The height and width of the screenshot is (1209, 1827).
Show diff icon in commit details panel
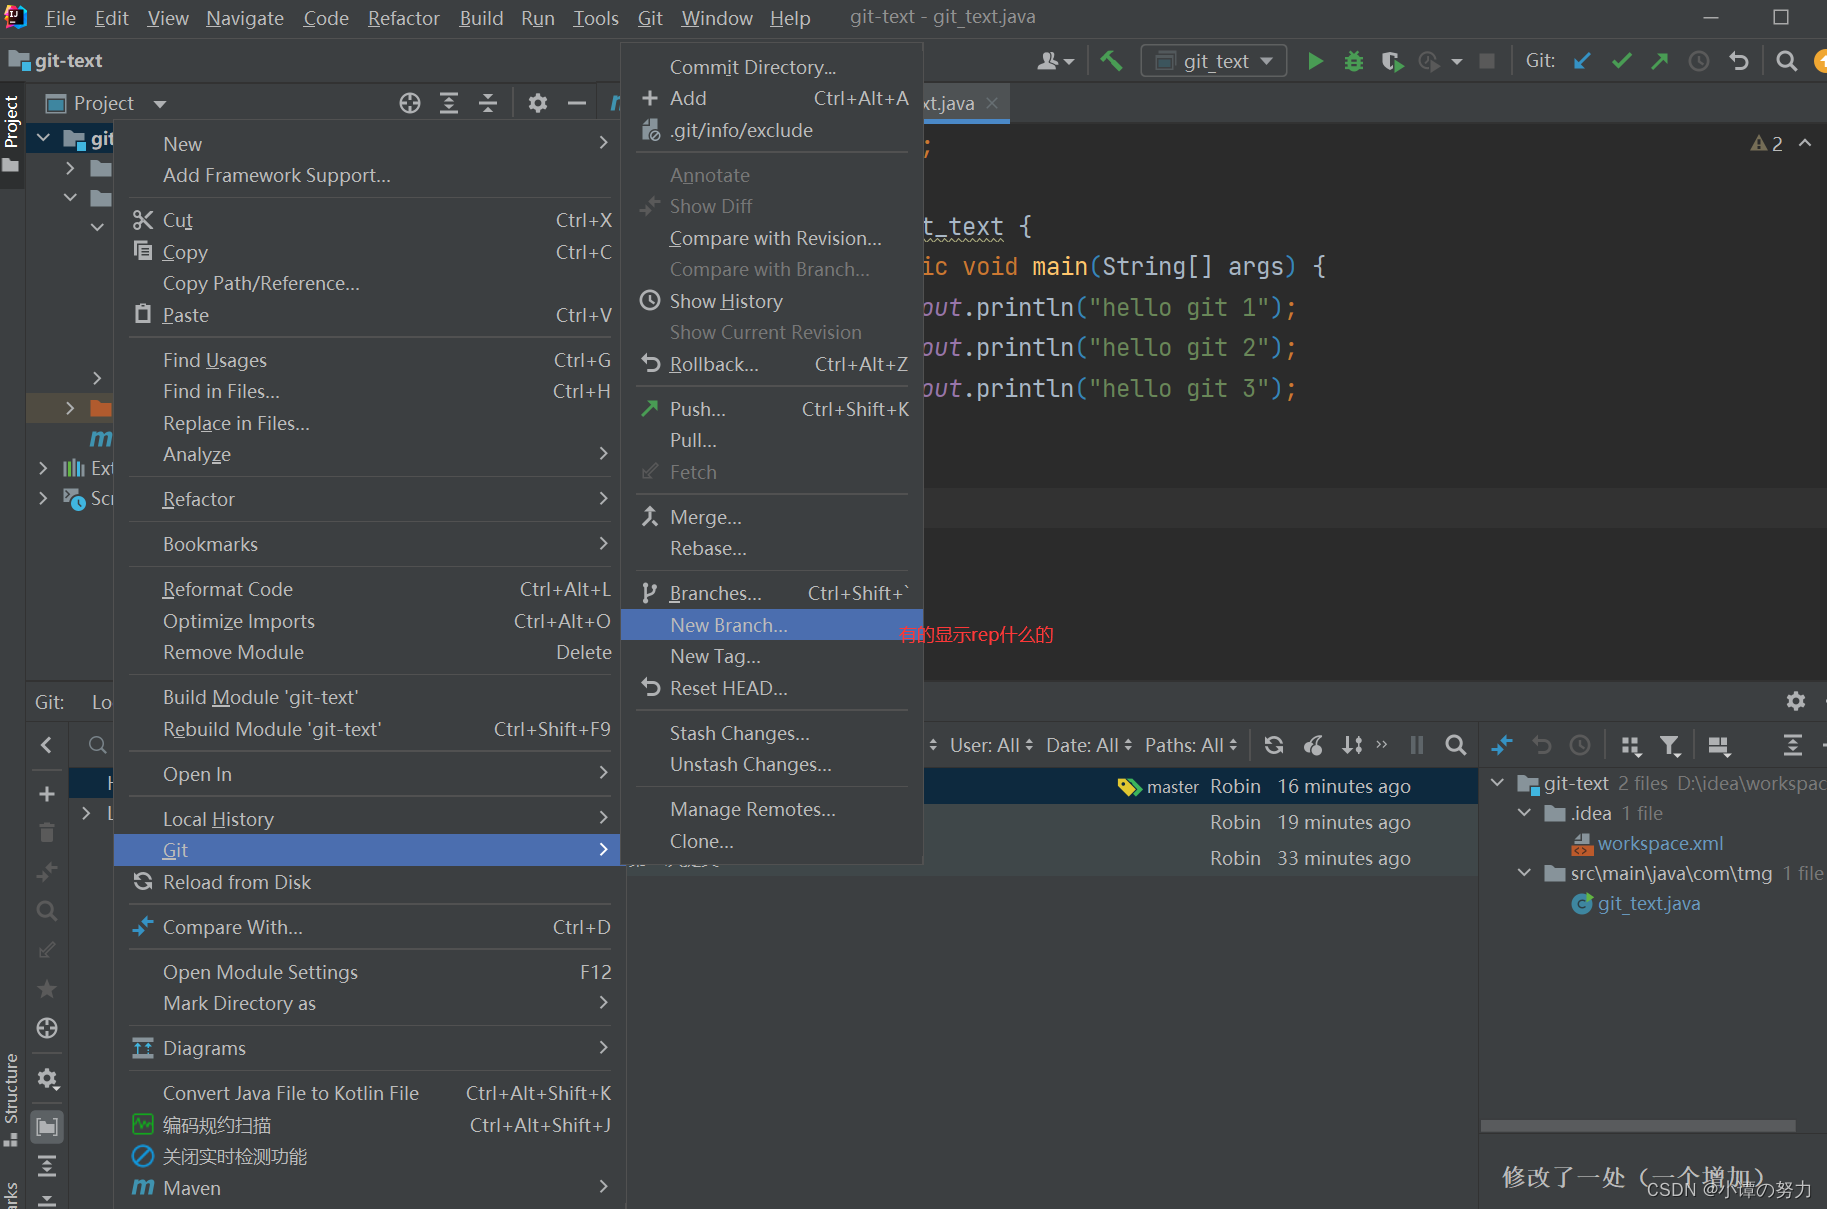coord(1502,745)
